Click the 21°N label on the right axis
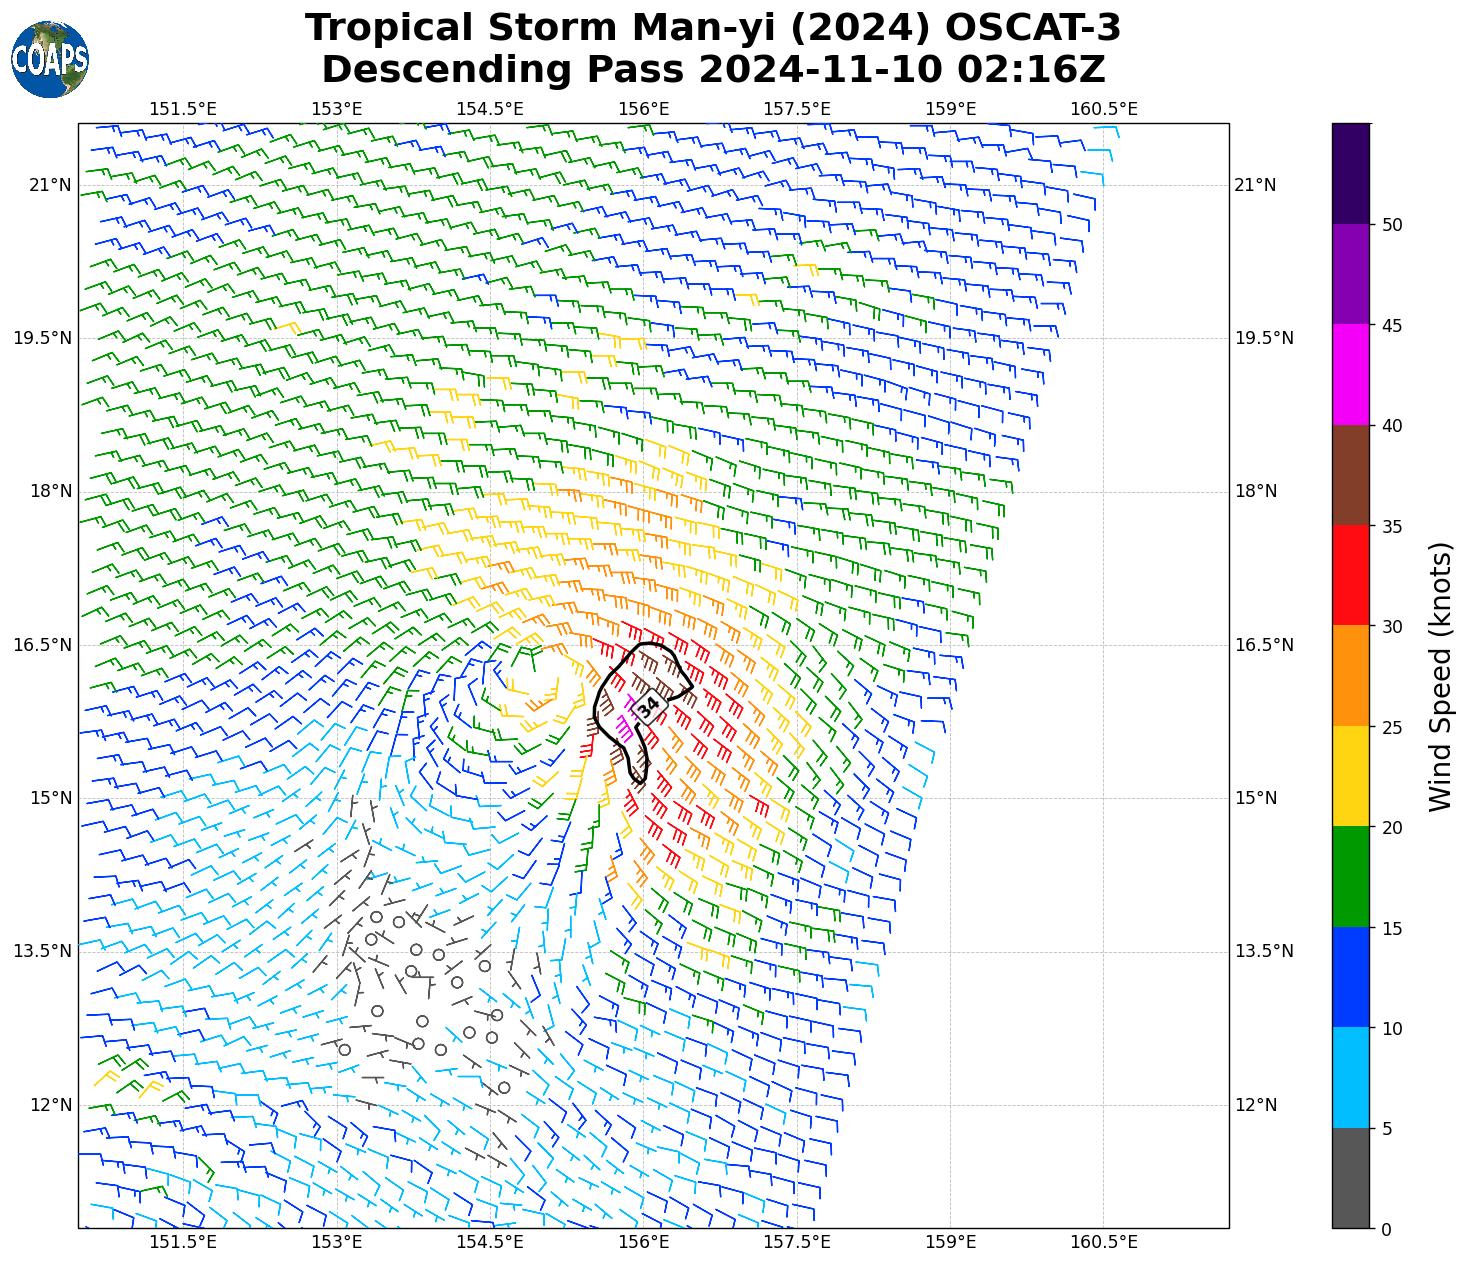1469x1264 pixels. (1255, 185)
